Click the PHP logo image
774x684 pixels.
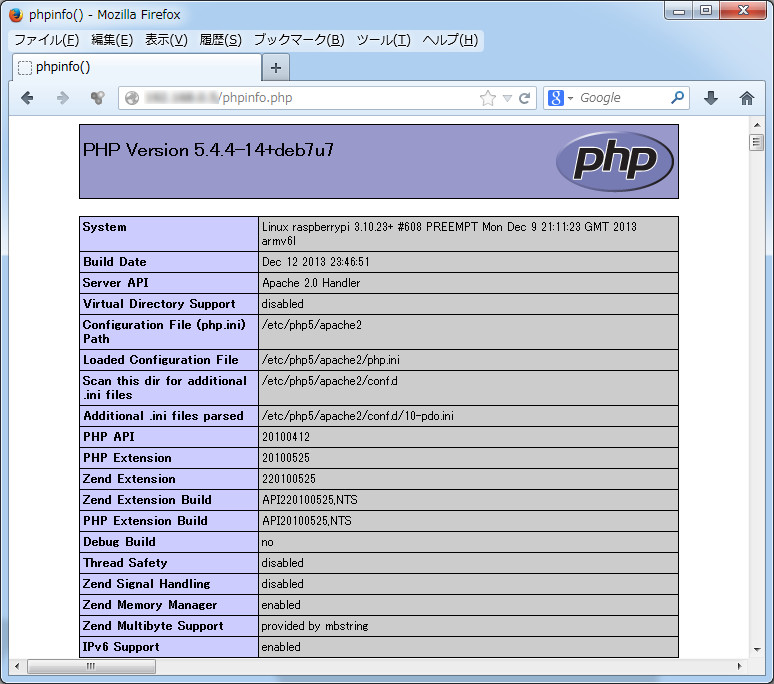click(615, 161)
